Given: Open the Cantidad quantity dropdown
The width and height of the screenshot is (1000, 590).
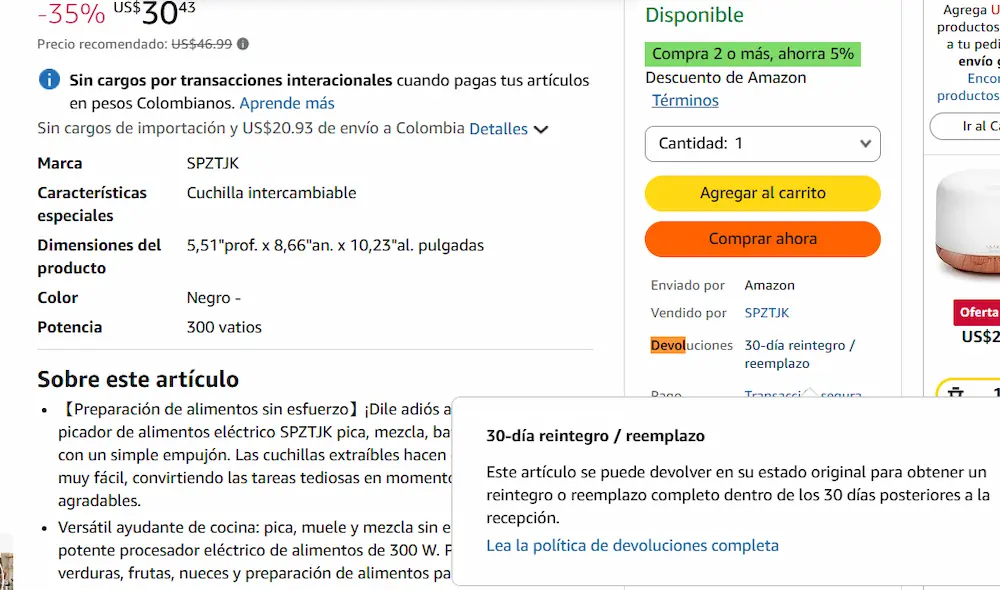Looking at the screenshot, I should click(762, 144).
